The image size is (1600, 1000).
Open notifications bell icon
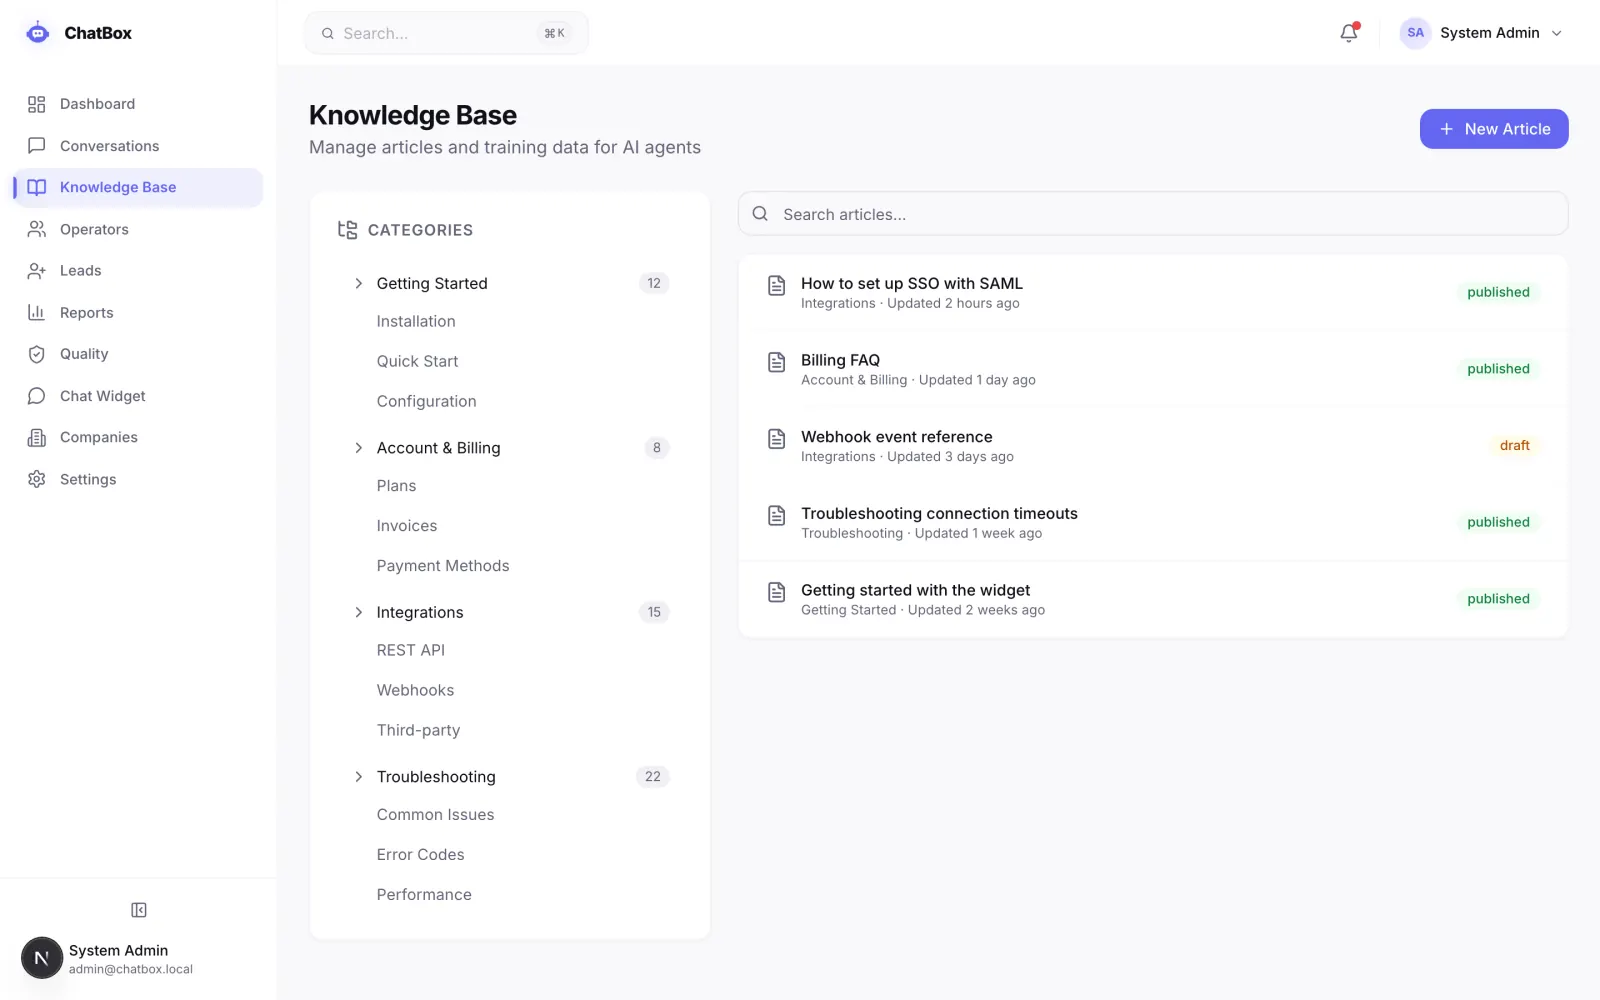[x=1349, y=33]
